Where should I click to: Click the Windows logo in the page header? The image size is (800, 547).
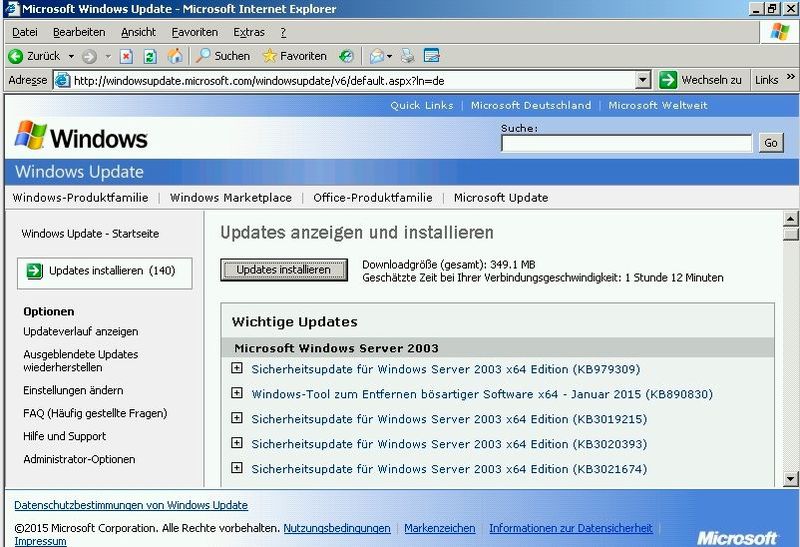pyautogui.click(x=82, y=136)
